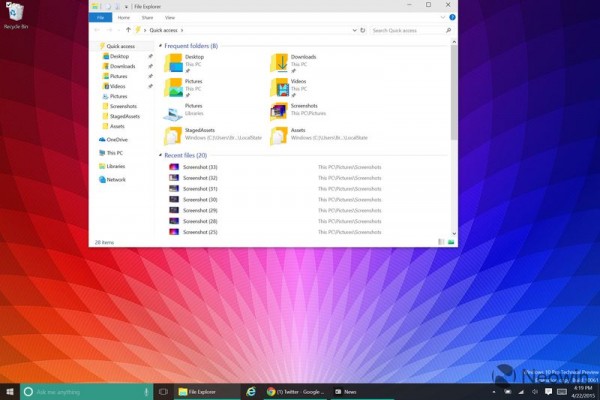This screenshot has height=400, width=600.
Task: Unpin Desktop from Quick access sidebar
Action: tap(149, 57)
